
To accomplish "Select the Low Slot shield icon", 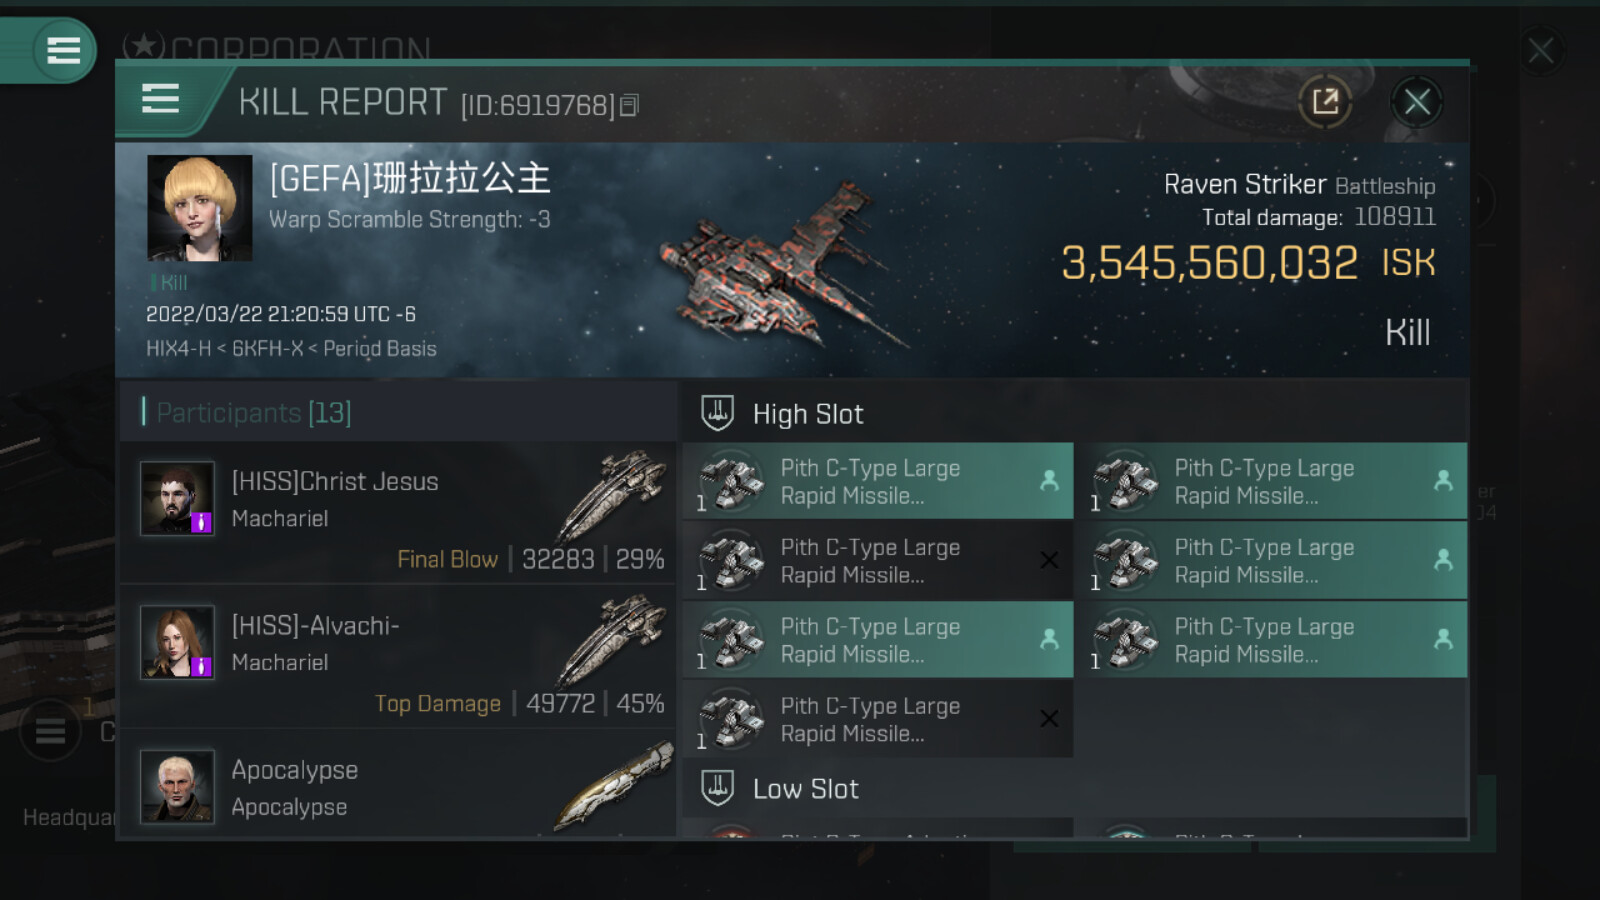I will coord(717,788).
